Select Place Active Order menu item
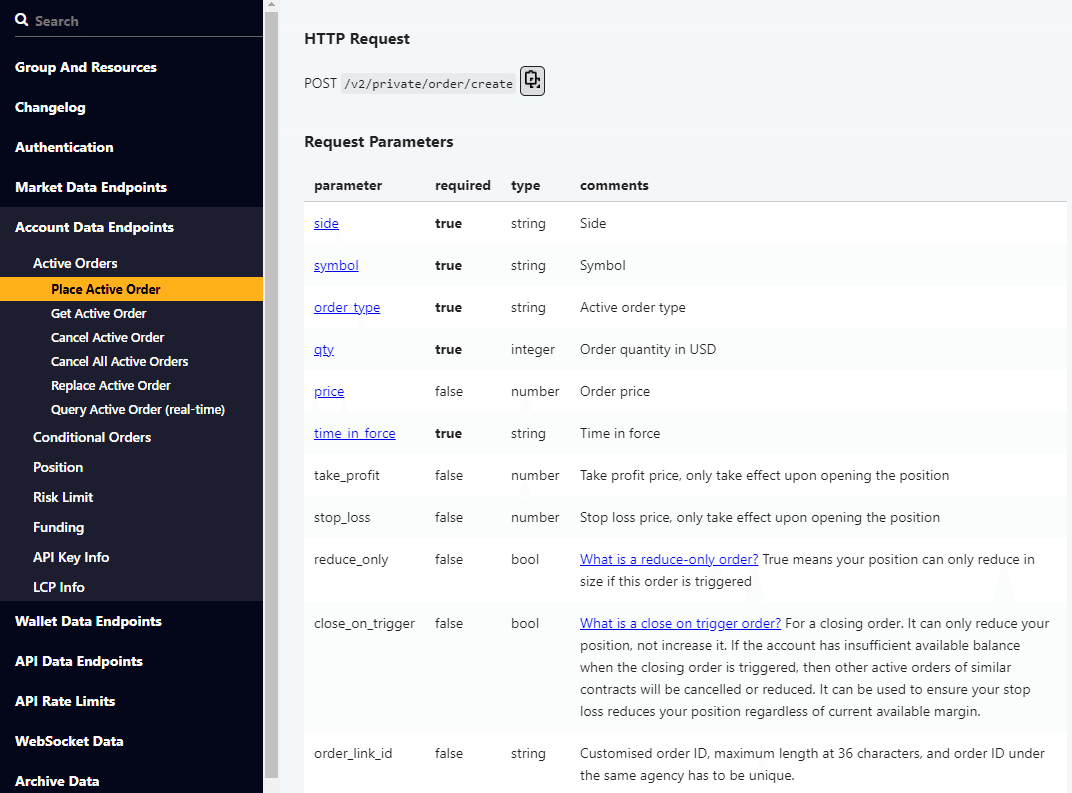This screenshot has height=793, width=1072. click(x=106, y=289)
